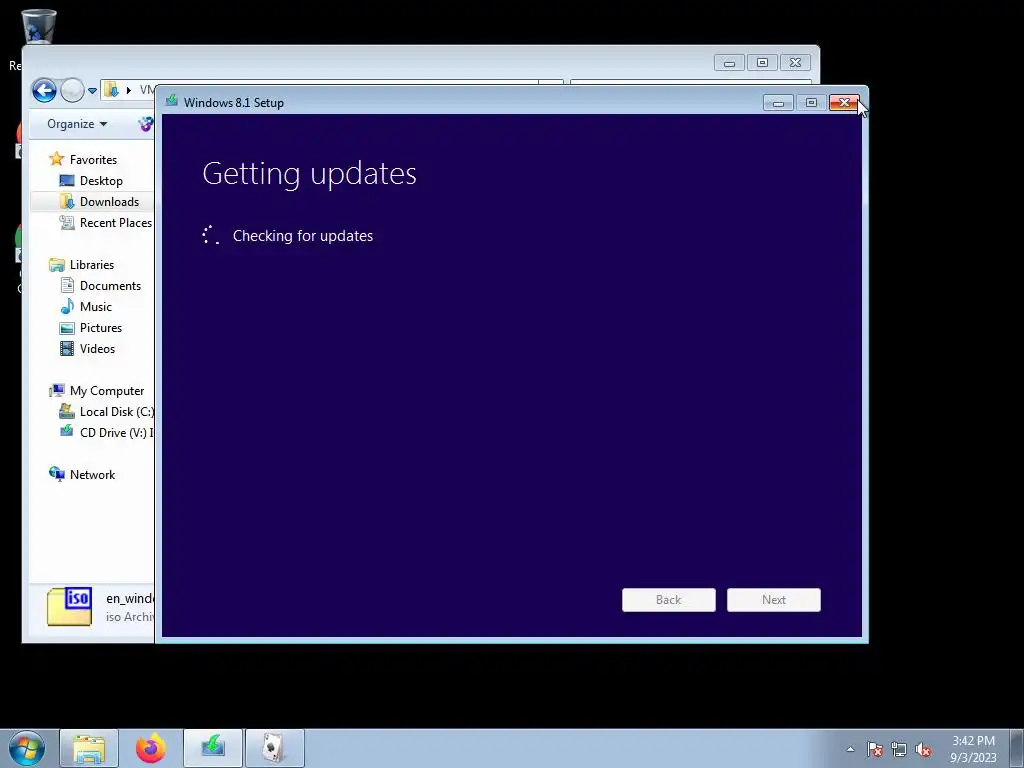The height and width of the screenshot is (768, 1024).
Task: Open the recent pages dropdown in Explorer
Action: [92, 91]
